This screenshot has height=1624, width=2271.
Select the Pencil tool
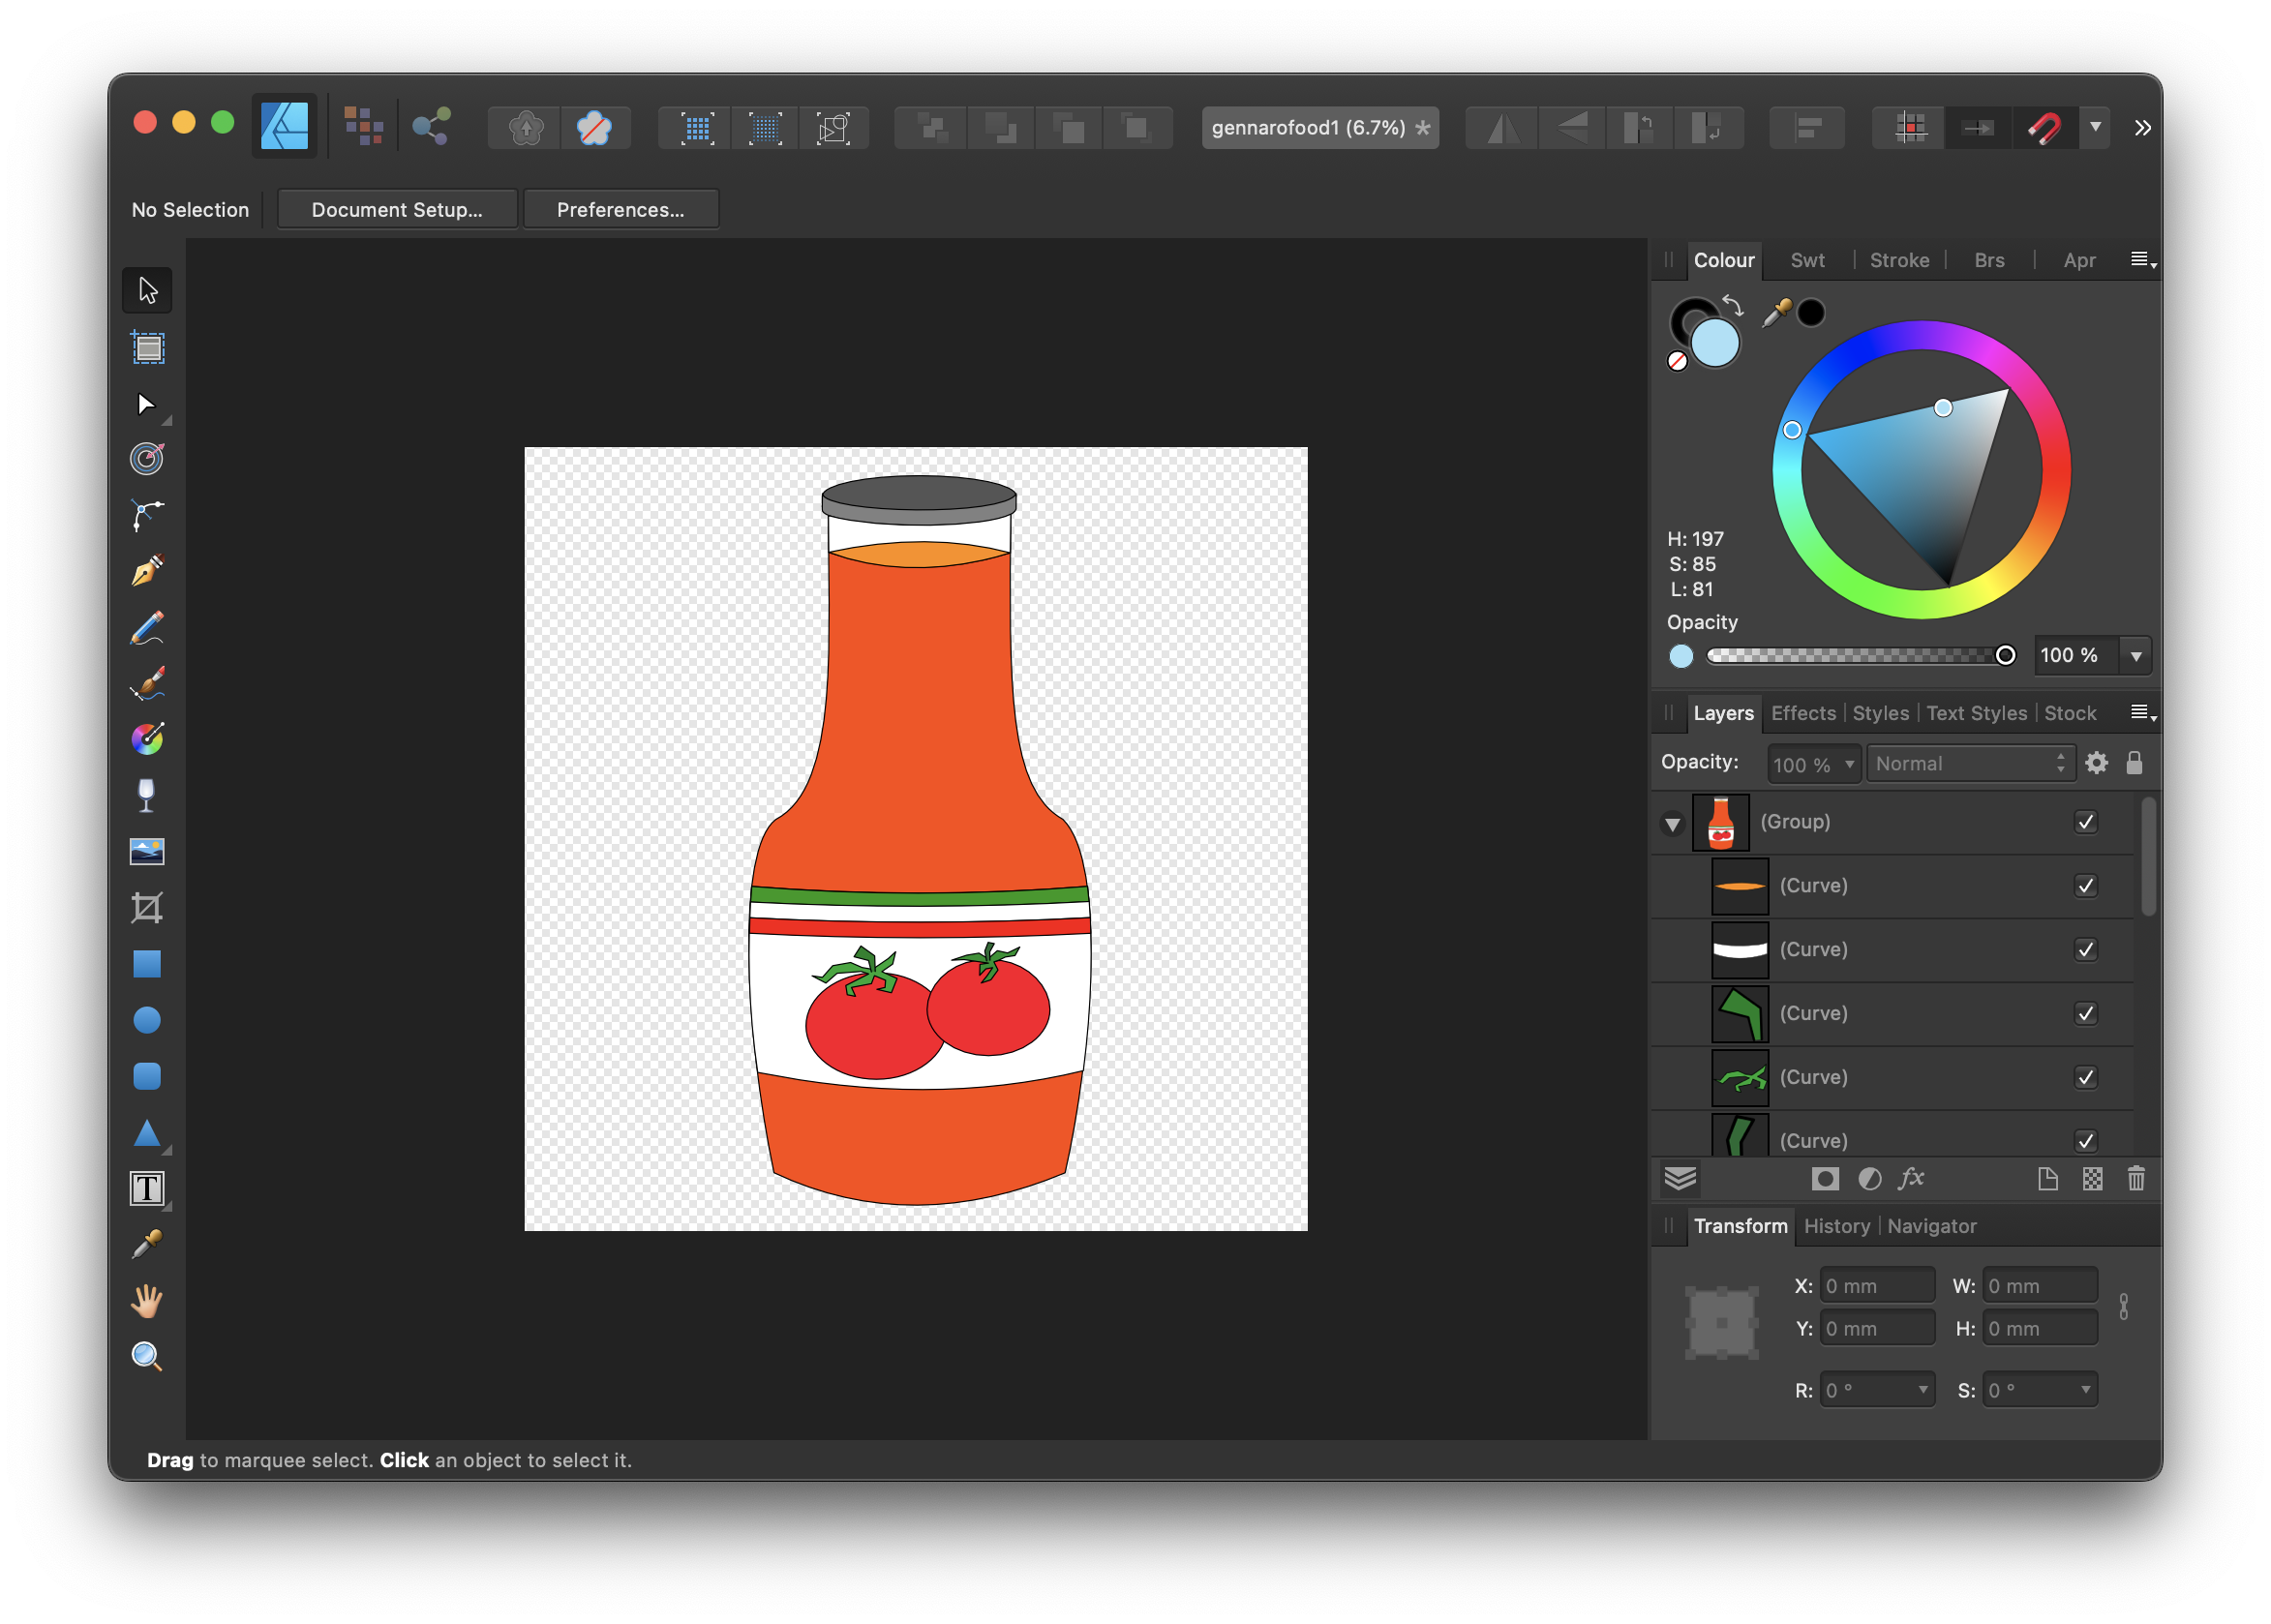[148, 626]
